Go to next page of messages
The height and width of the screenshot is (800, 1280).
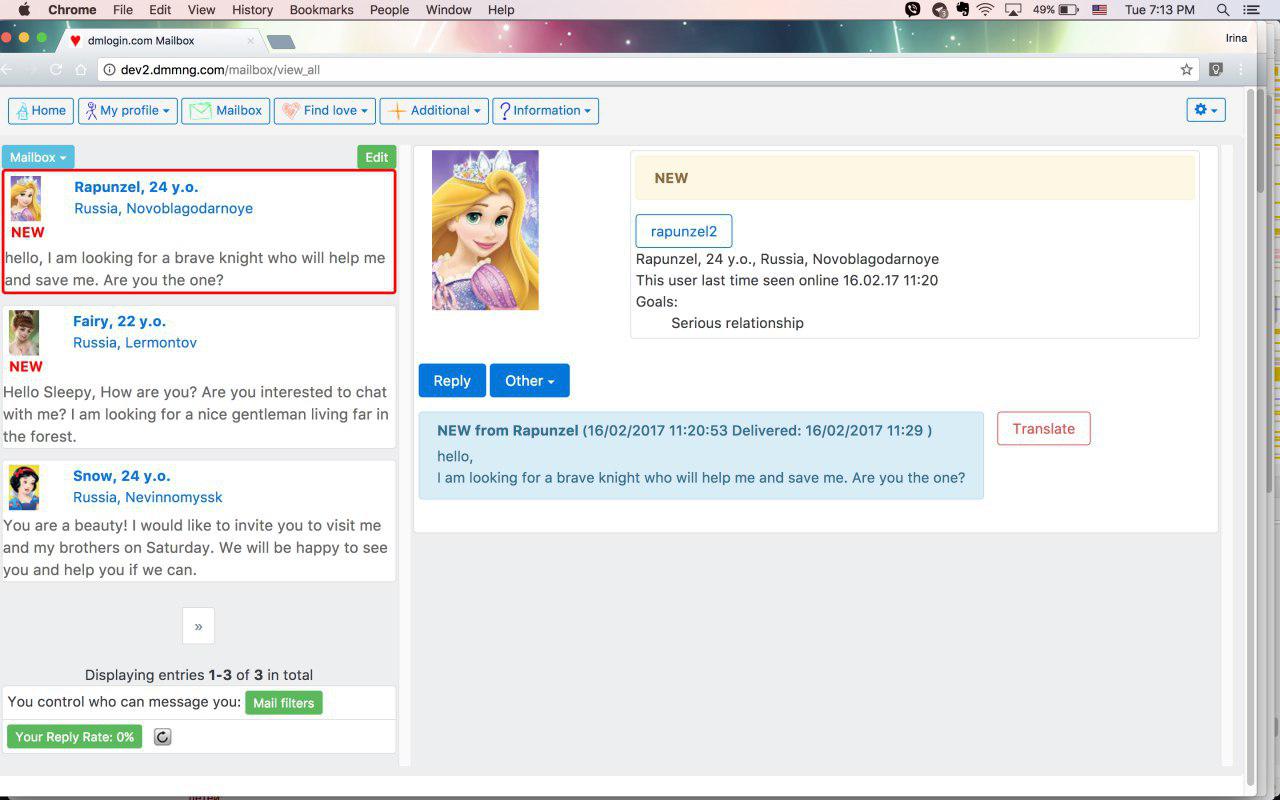(198, 626)
